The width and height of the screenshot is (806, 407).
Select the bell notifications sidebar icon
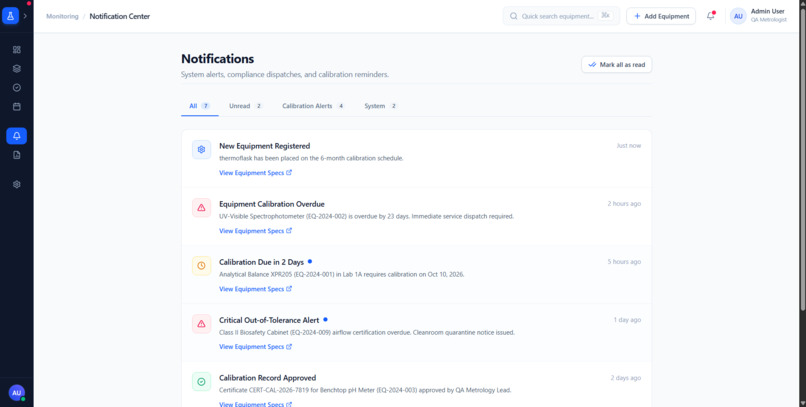(x=16, y=136)
